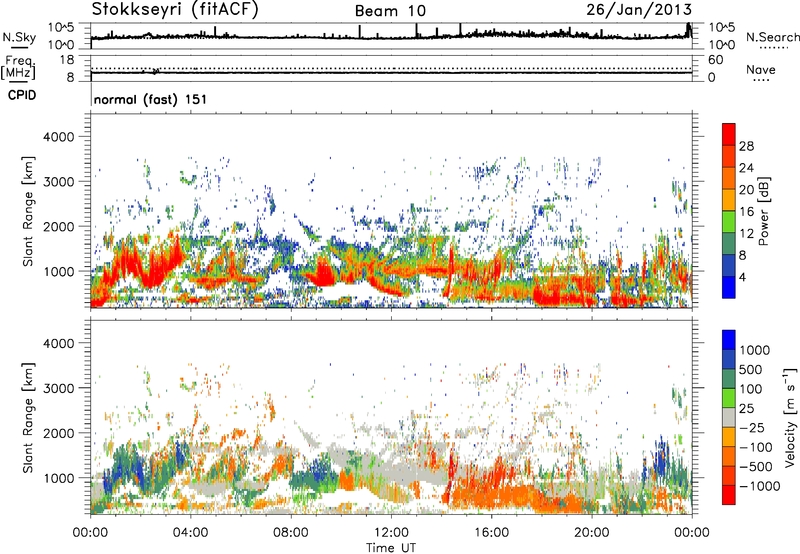This screenshot has height=554, width=800.
Task: Click "Slant Range [km]" label of velocity panel
Action: (28, 417)
